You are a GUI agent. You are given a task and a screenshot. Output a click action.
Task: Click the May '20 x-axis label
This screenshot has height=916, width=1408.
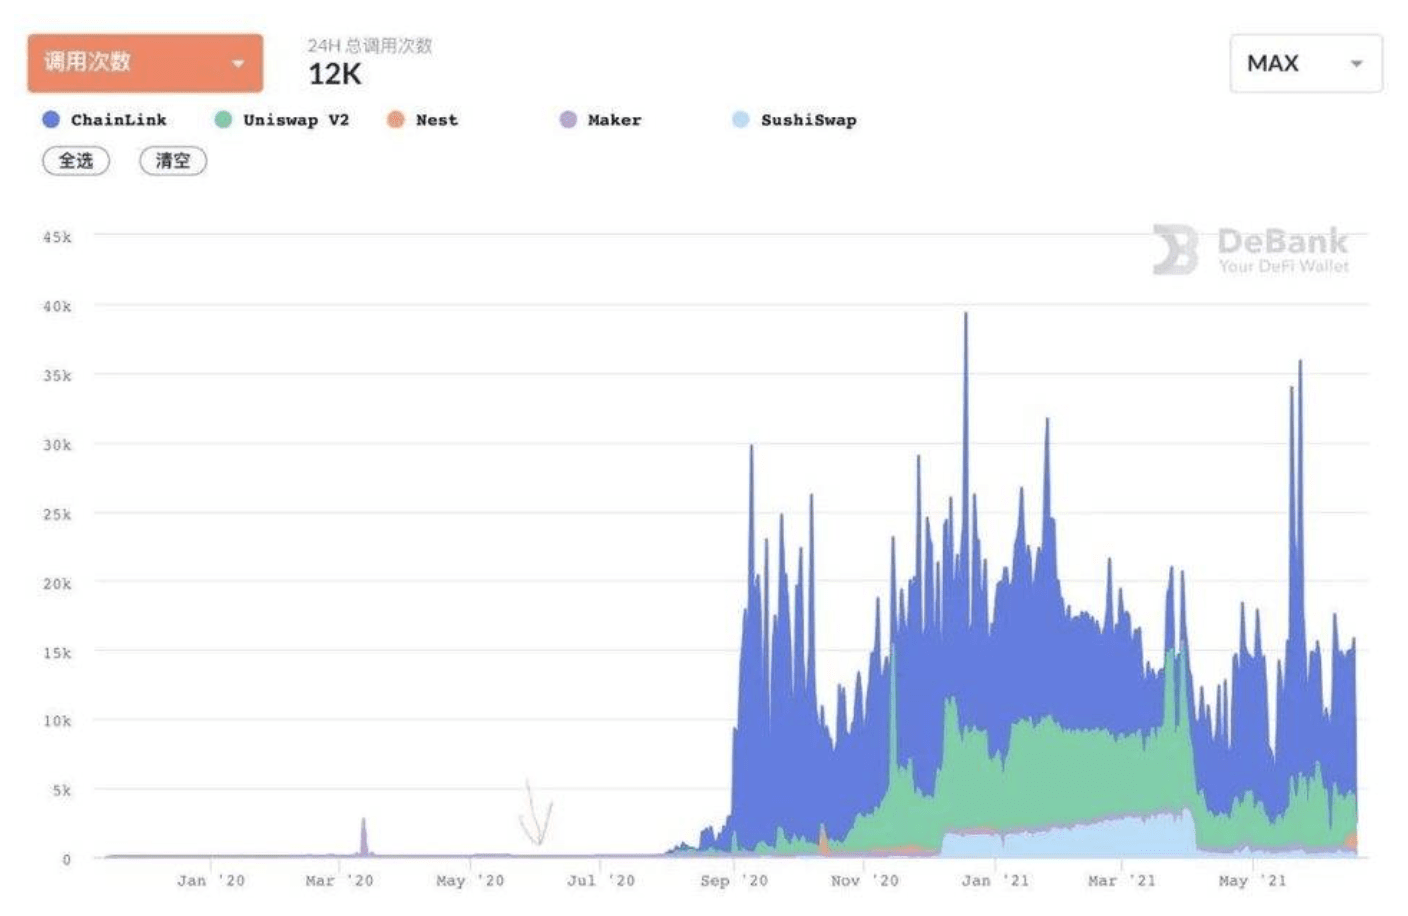[470, 881]
